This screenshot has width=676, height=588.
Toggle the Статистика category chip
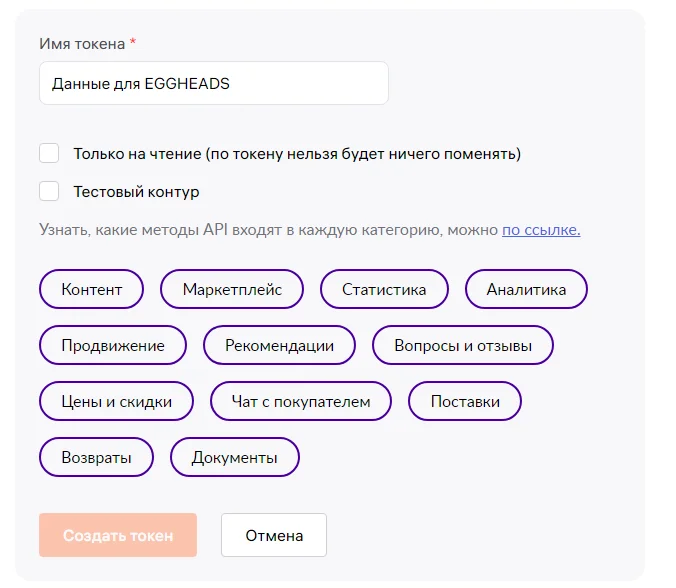tap(384, 289)
